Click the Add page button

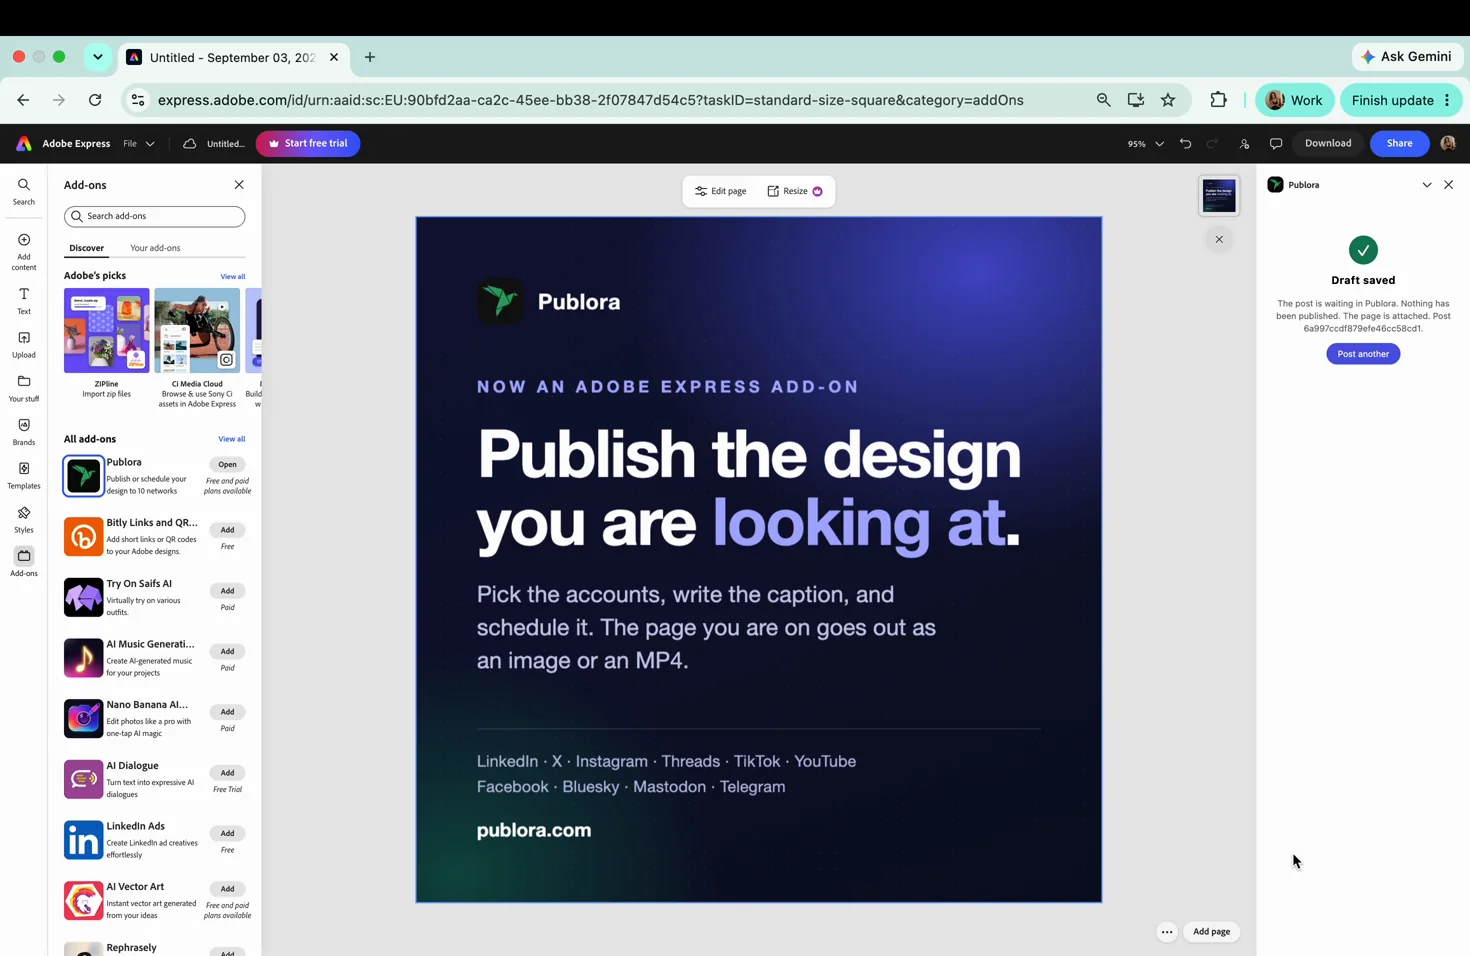[1211, 932]
